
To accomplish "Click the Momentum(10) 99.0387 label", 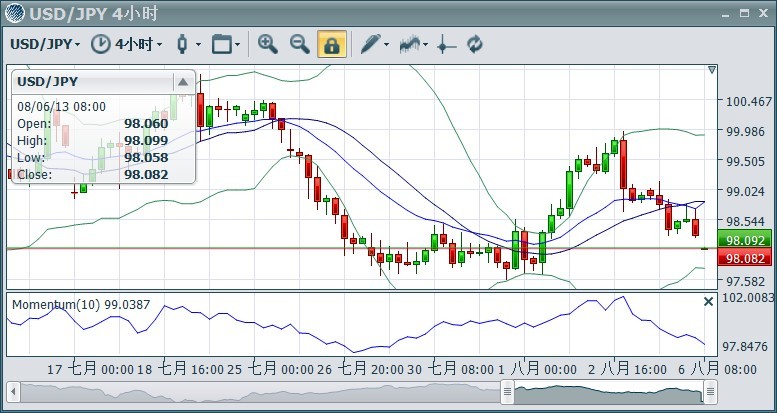I will [x=81, y=304].
